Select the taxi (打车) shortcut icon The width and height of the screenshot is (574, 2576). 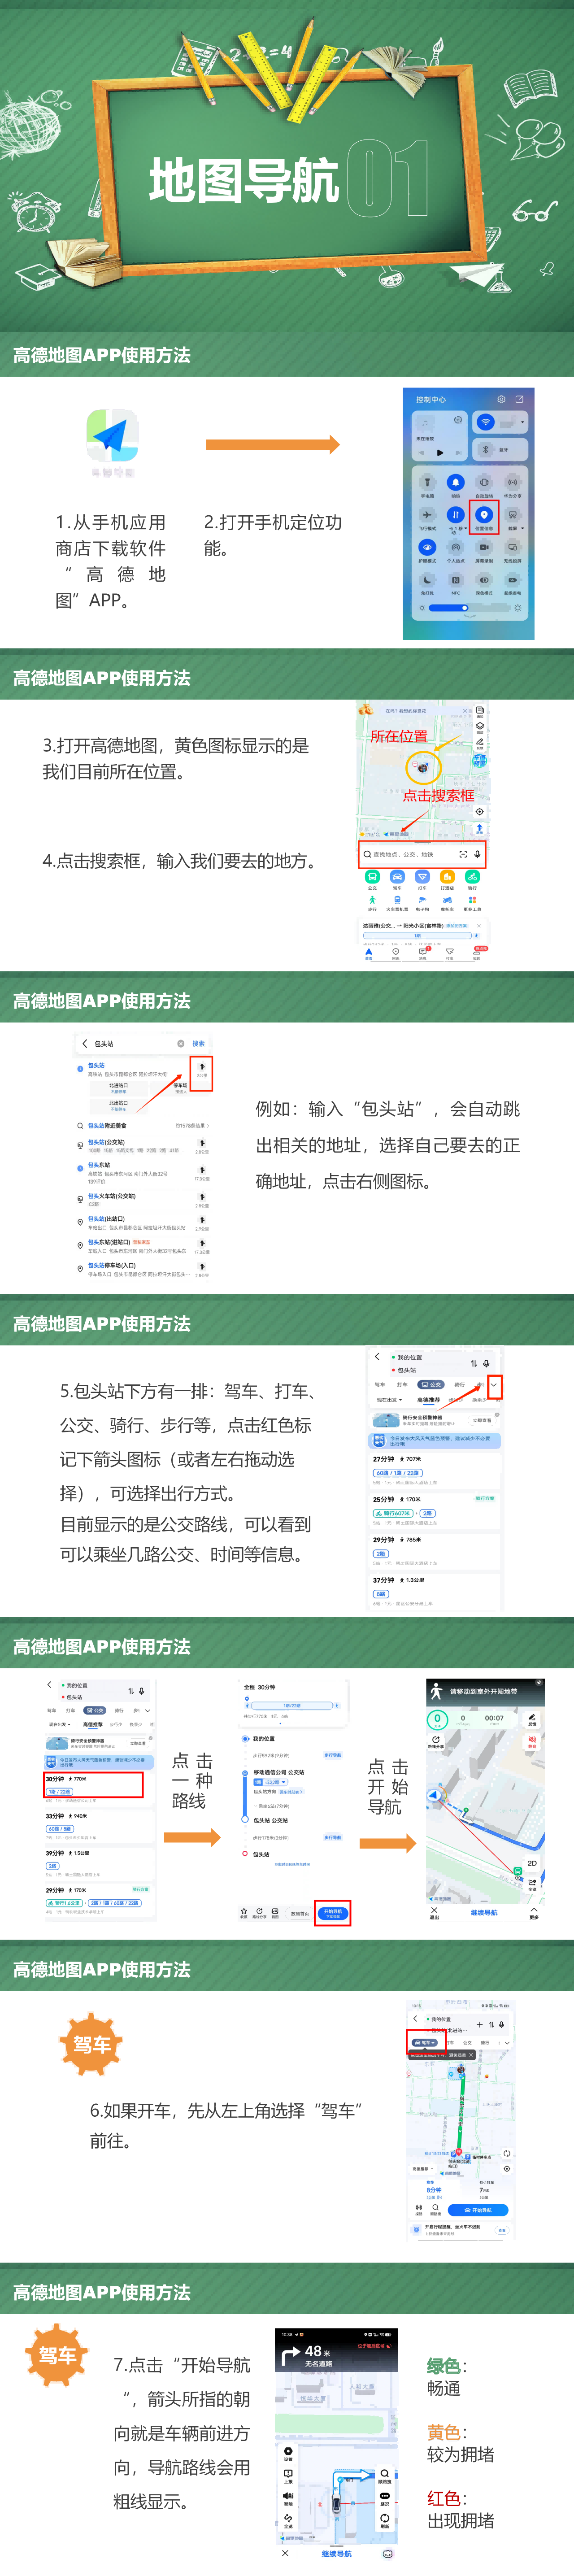pyautogui.click(x=423, y=877)
